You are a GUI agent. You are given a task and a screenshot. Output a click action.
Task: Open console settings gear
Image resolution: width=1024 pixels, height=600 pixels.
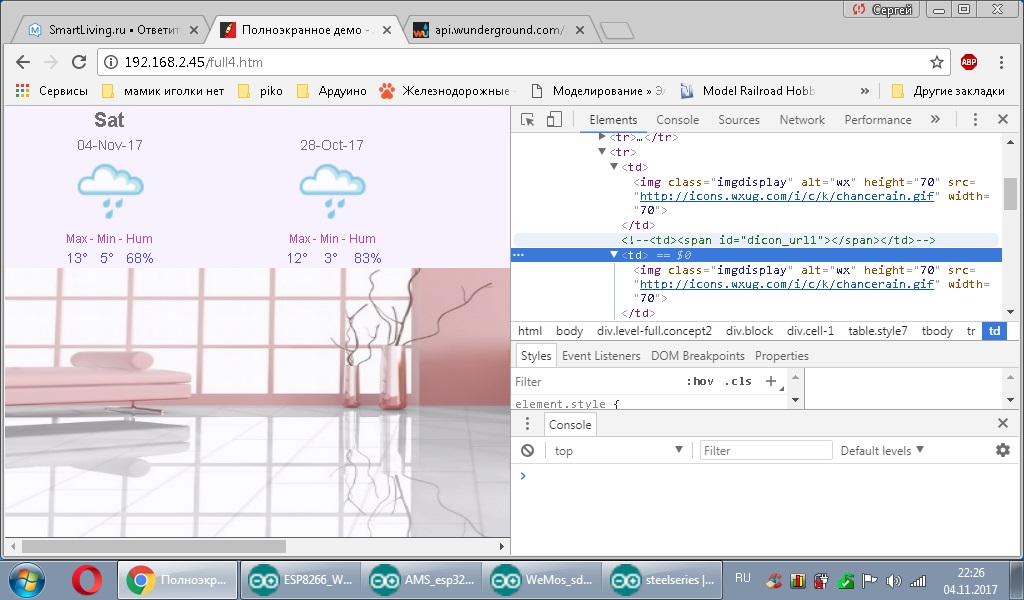(1002, 451)
